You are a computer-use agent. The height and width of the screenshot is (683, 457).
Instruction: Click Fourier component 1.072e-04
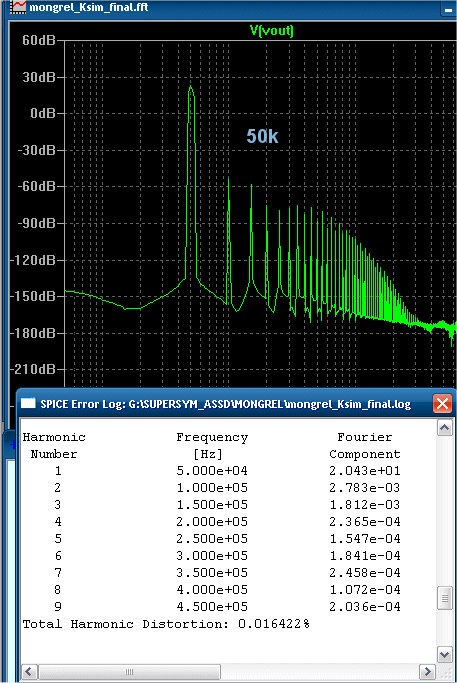click(365, 590)
